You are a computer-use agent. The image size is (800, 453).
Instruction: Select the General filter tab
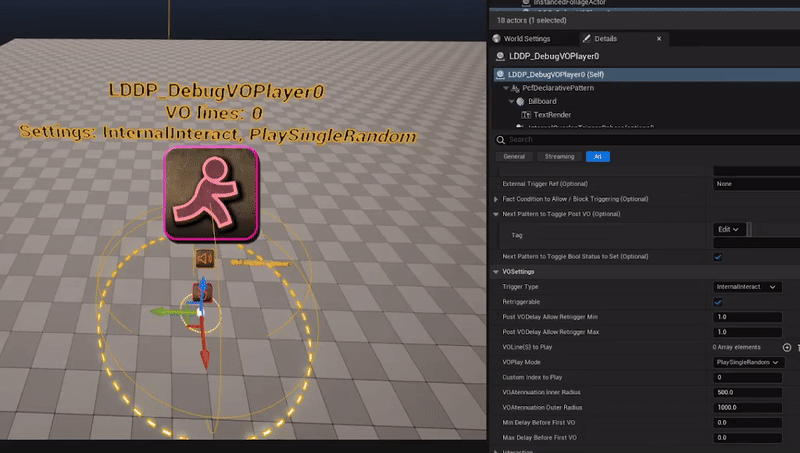(514, 157)
